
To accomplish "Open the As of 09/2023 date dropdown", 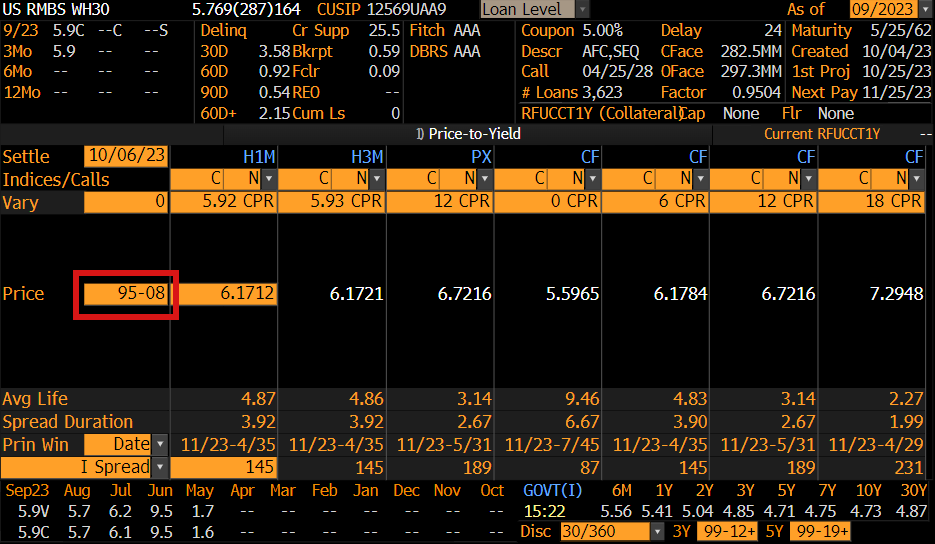I will 925,9.
